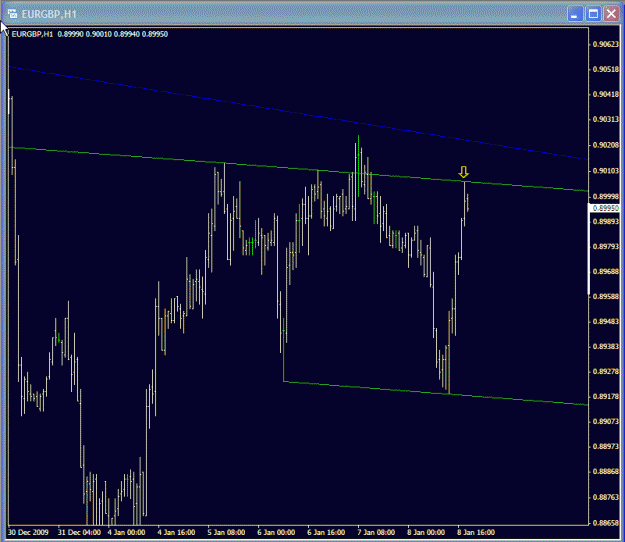Image resolution: width=625 pixels, height=542 pixels.
Task: Select the blue upper trendline
Action: 299,113
